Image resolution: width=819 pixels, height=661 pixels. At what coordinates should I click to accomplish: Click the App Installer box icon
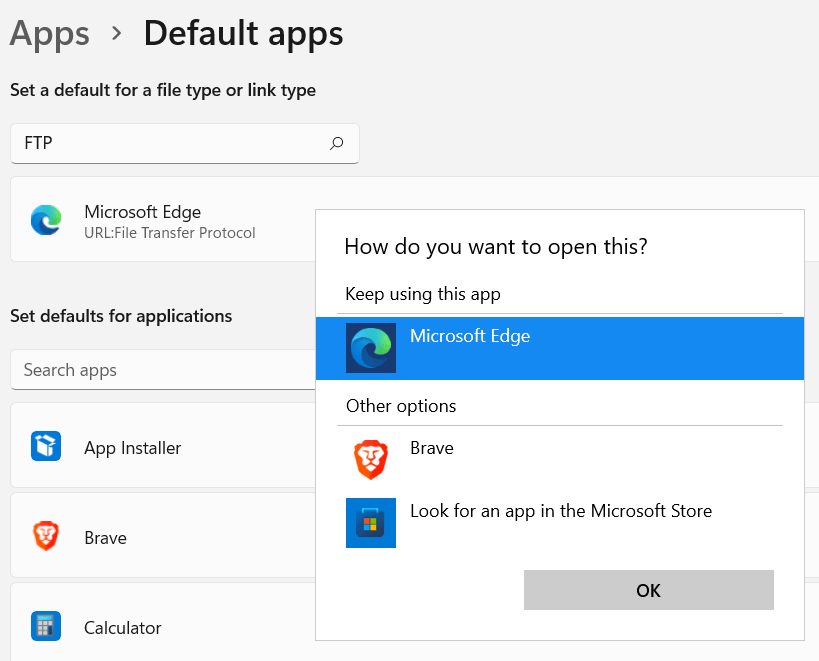pyautogui.click(x=46, y=446)
